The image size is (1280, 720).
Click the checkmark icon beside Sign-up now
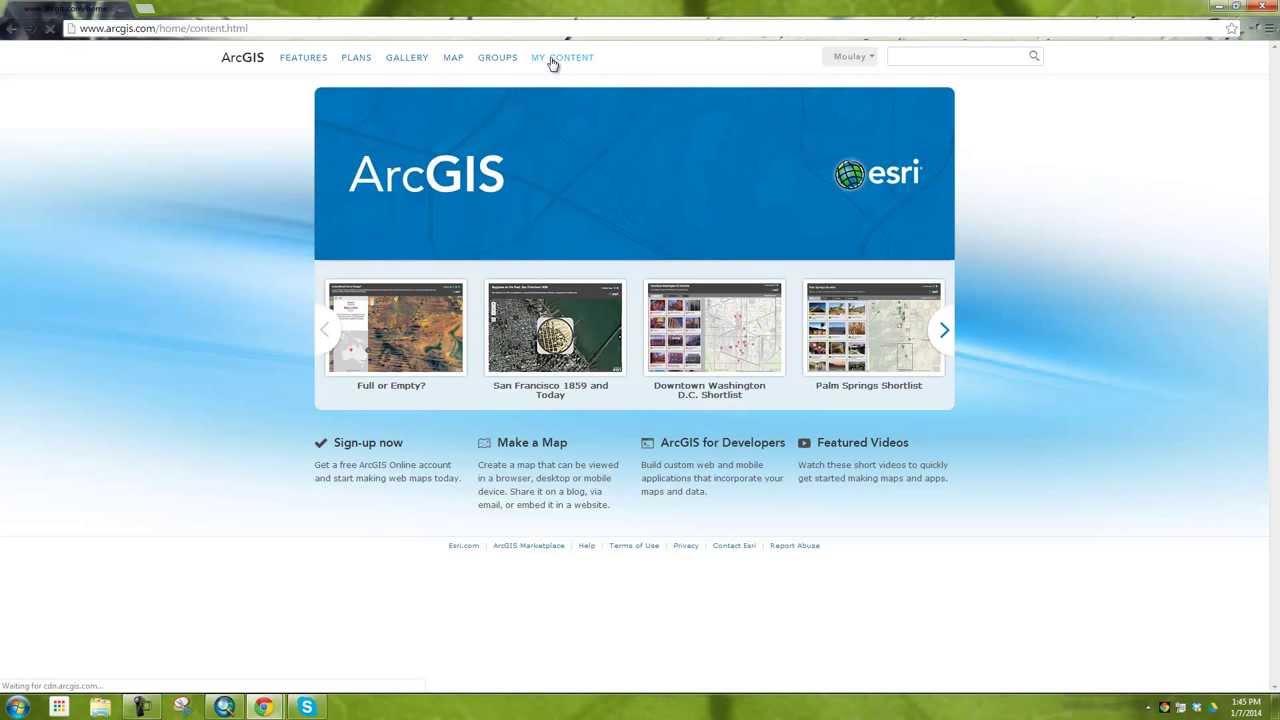point(321,442)
